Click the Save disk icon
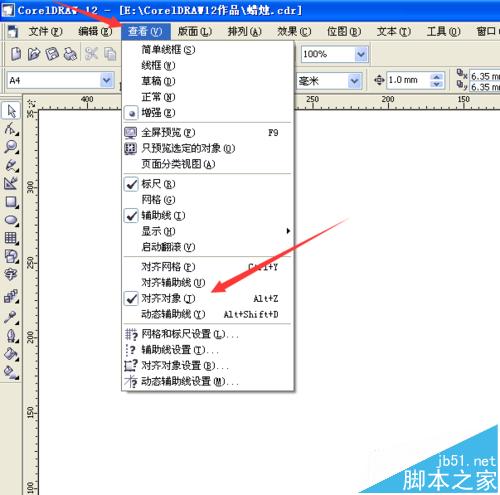 pyautogui.click(x=52, y=54)
